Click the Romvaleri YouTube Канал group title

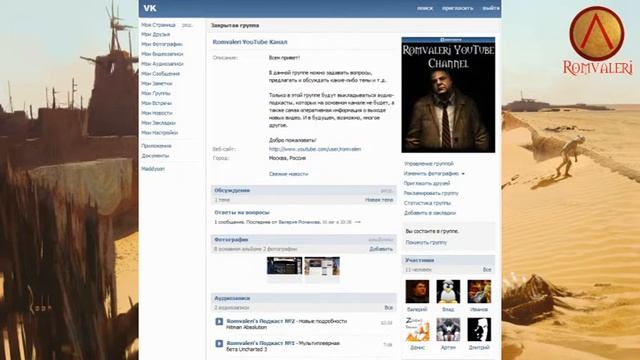(x=250, y=42)
